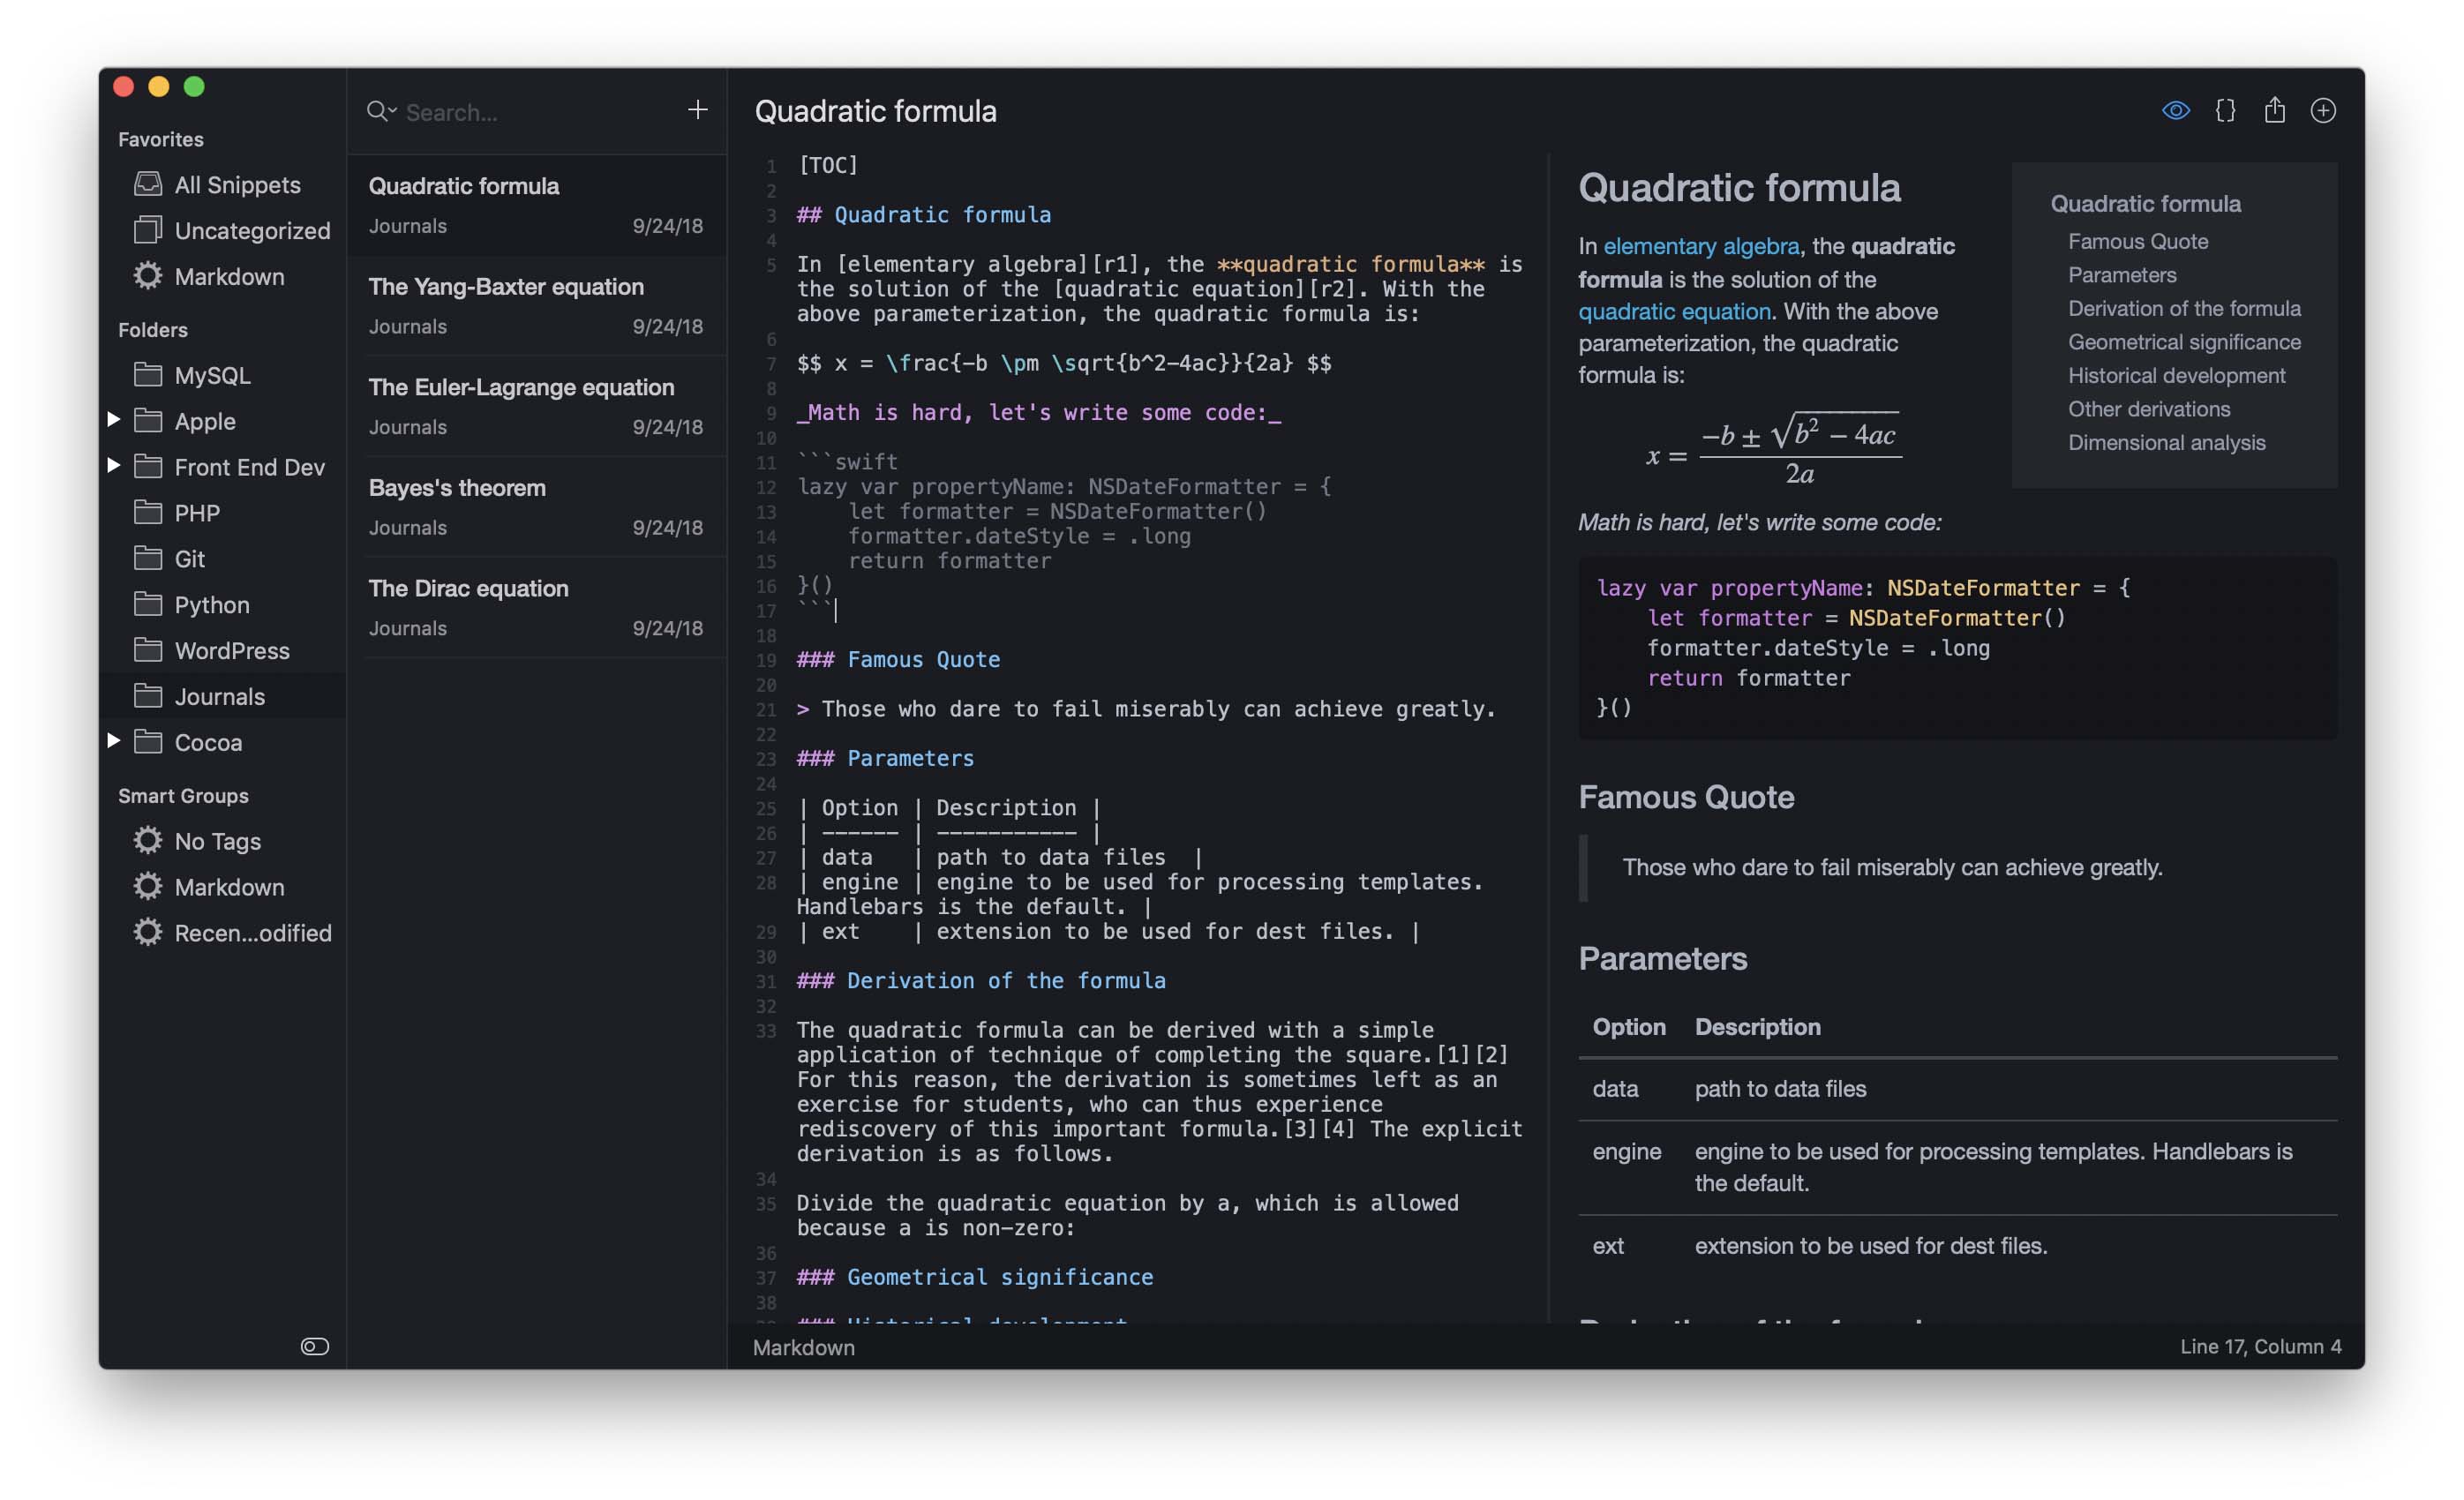The image size is (2464, 1500).
Task: Click the ### Derivation of the formula editor line
Action: click(x=981, y=980)
